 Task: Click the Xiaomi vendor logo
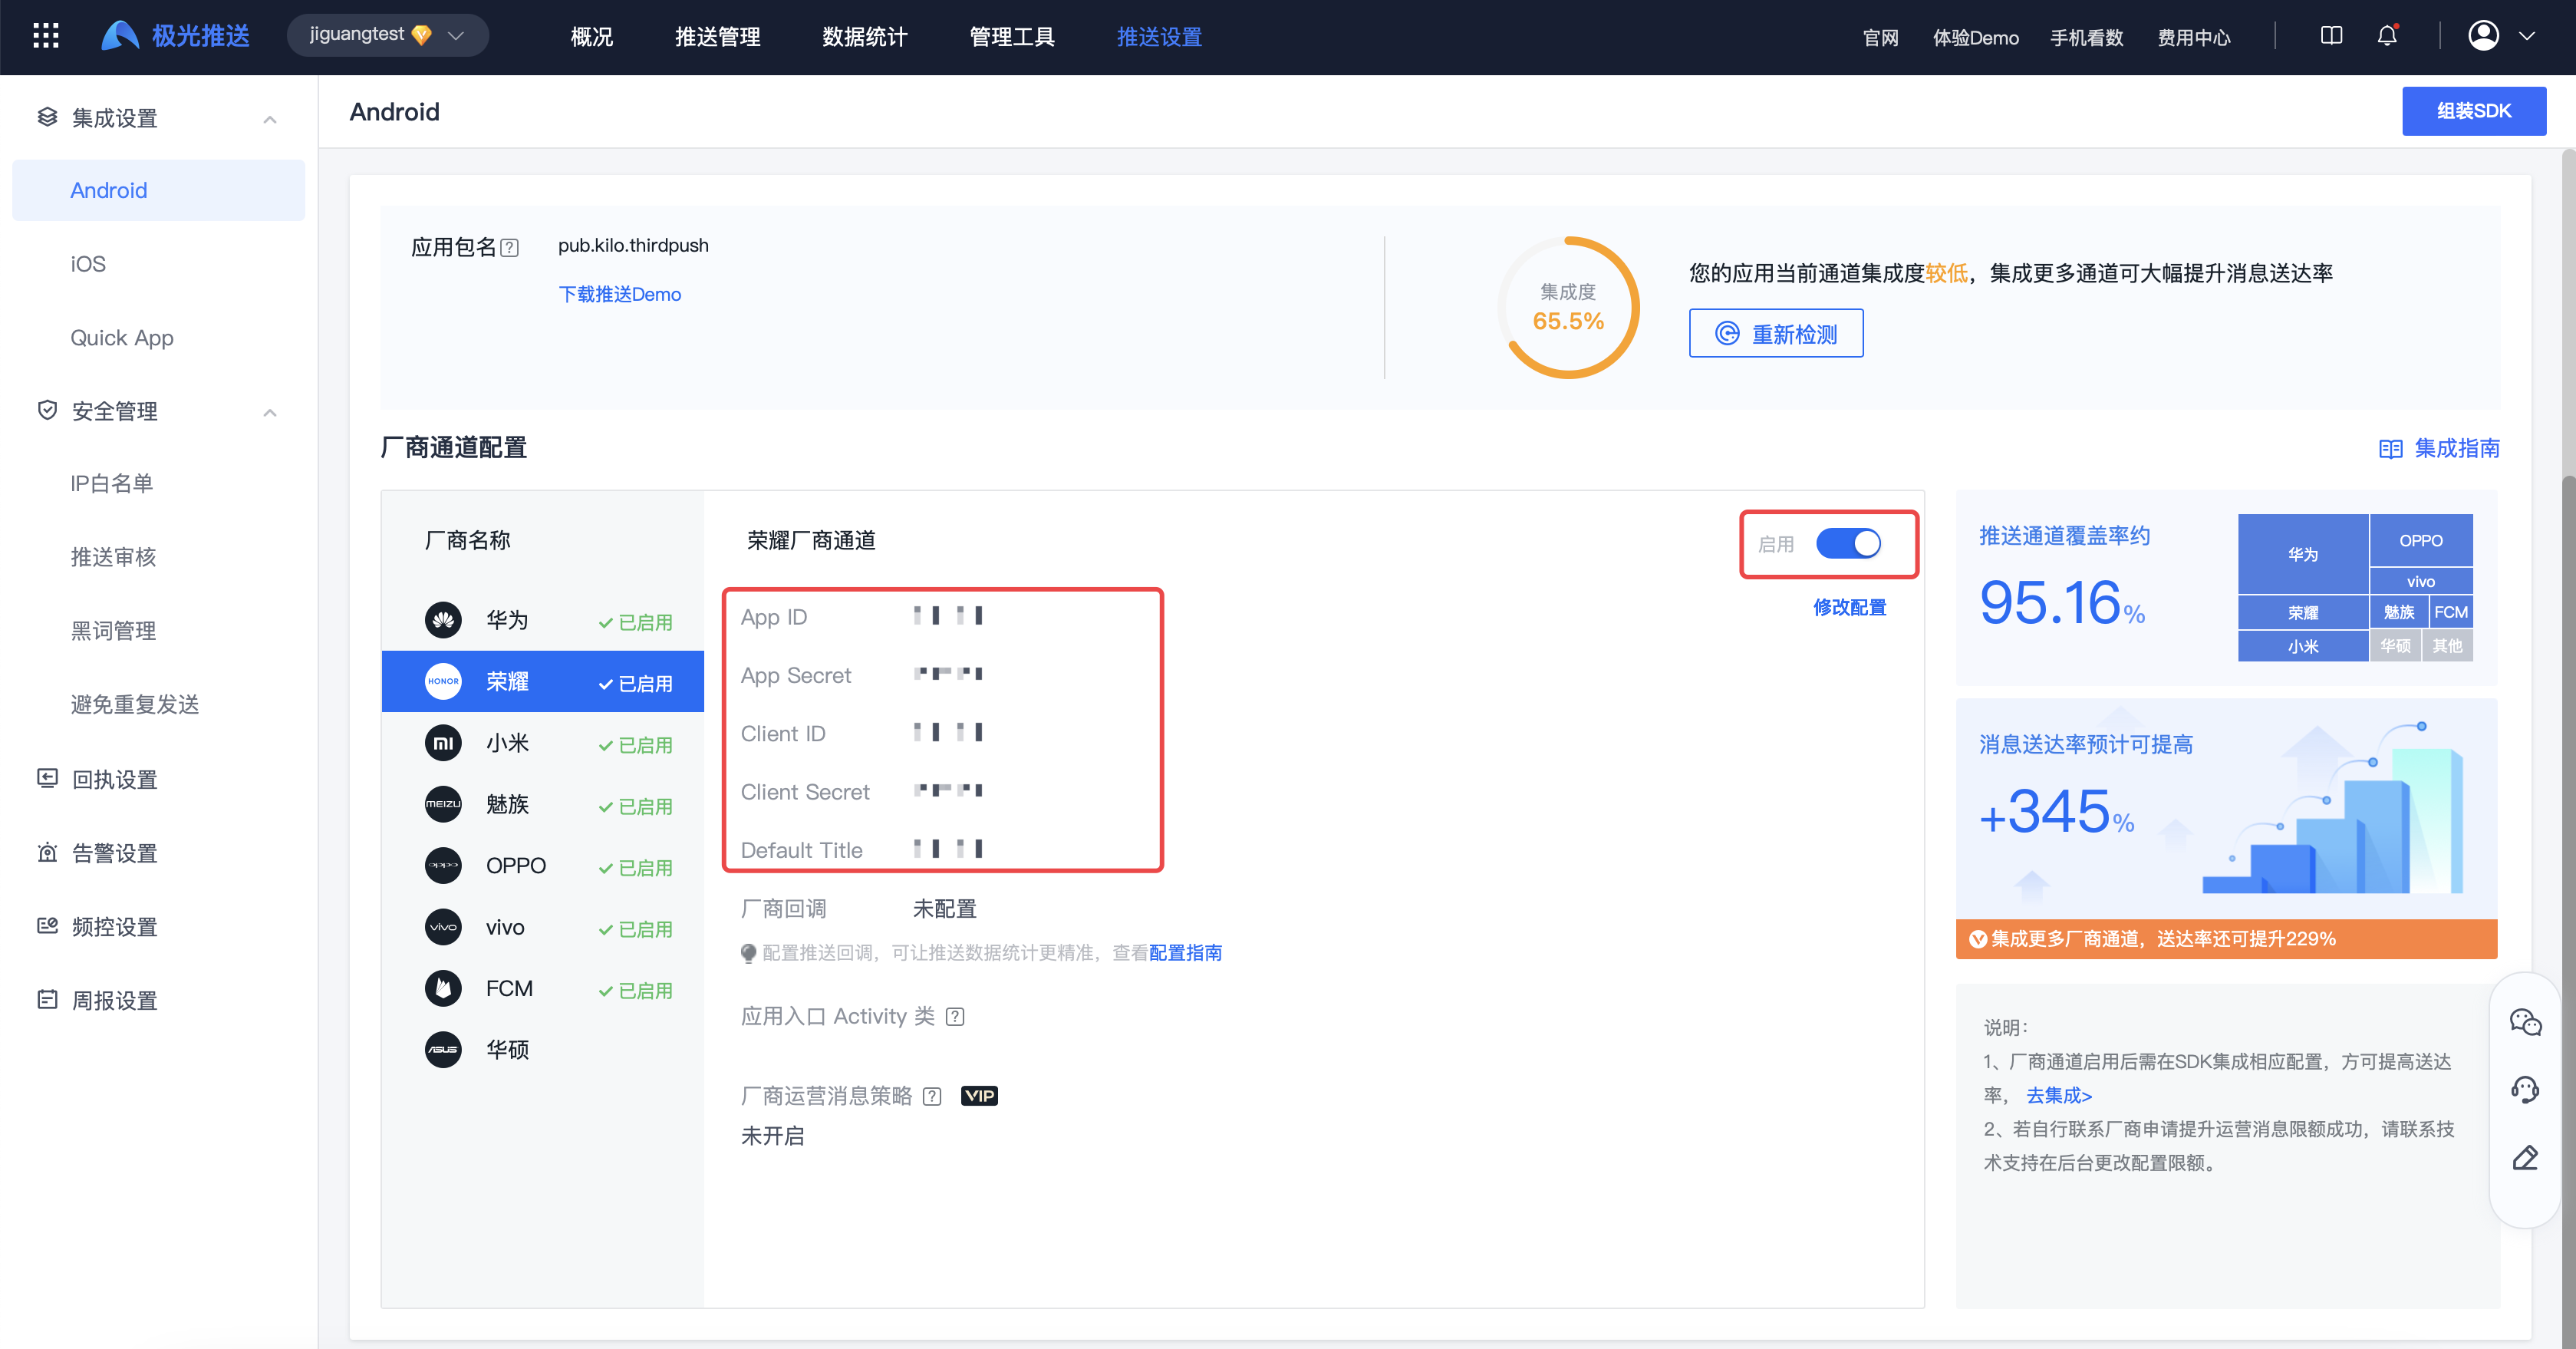pyautogui.click(x=443, y=743)
